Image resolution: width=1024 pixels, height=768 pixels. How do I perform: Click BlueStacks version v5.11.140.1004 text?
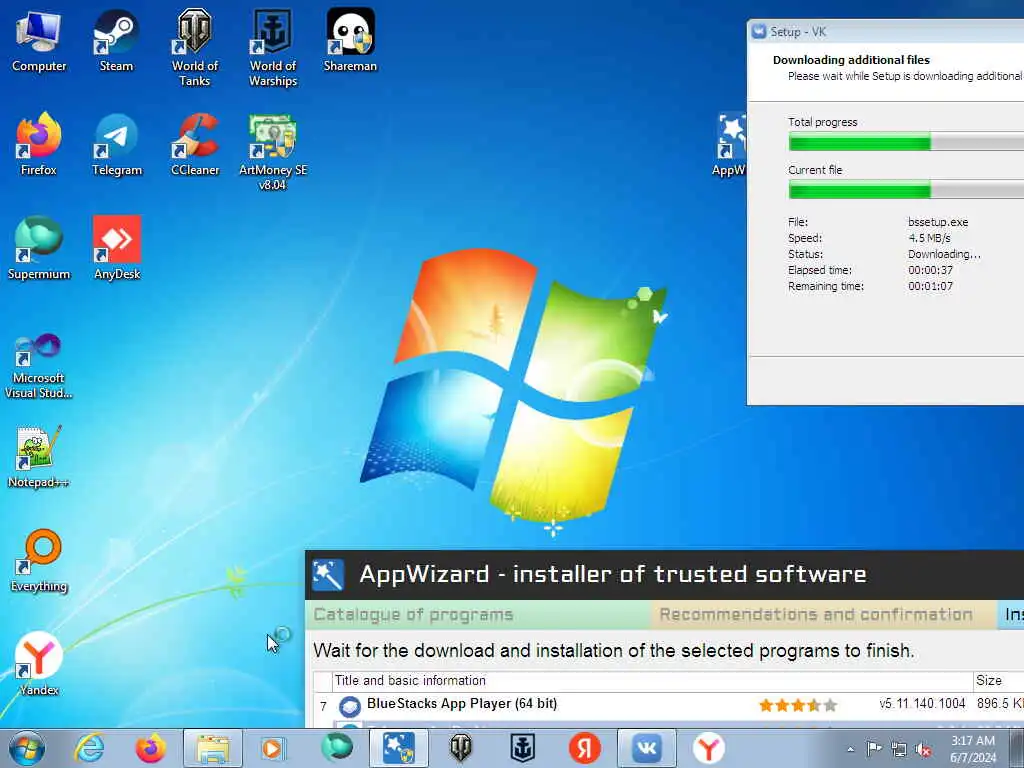(x=922, y=703)
